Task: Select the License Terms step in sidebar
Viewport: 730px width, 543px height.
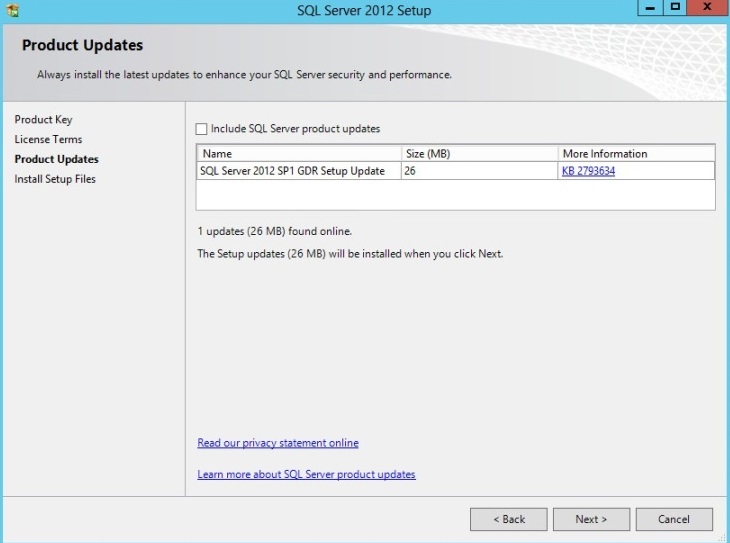Action: 48,139
